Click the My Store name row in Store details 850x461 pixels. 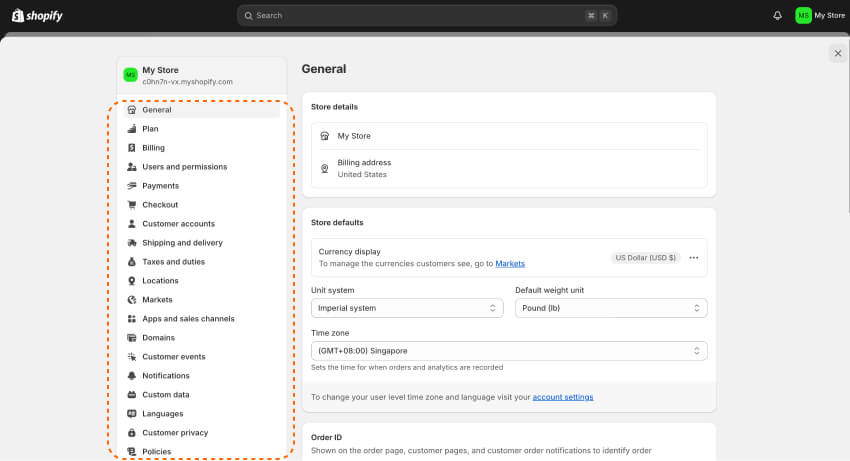509,136
